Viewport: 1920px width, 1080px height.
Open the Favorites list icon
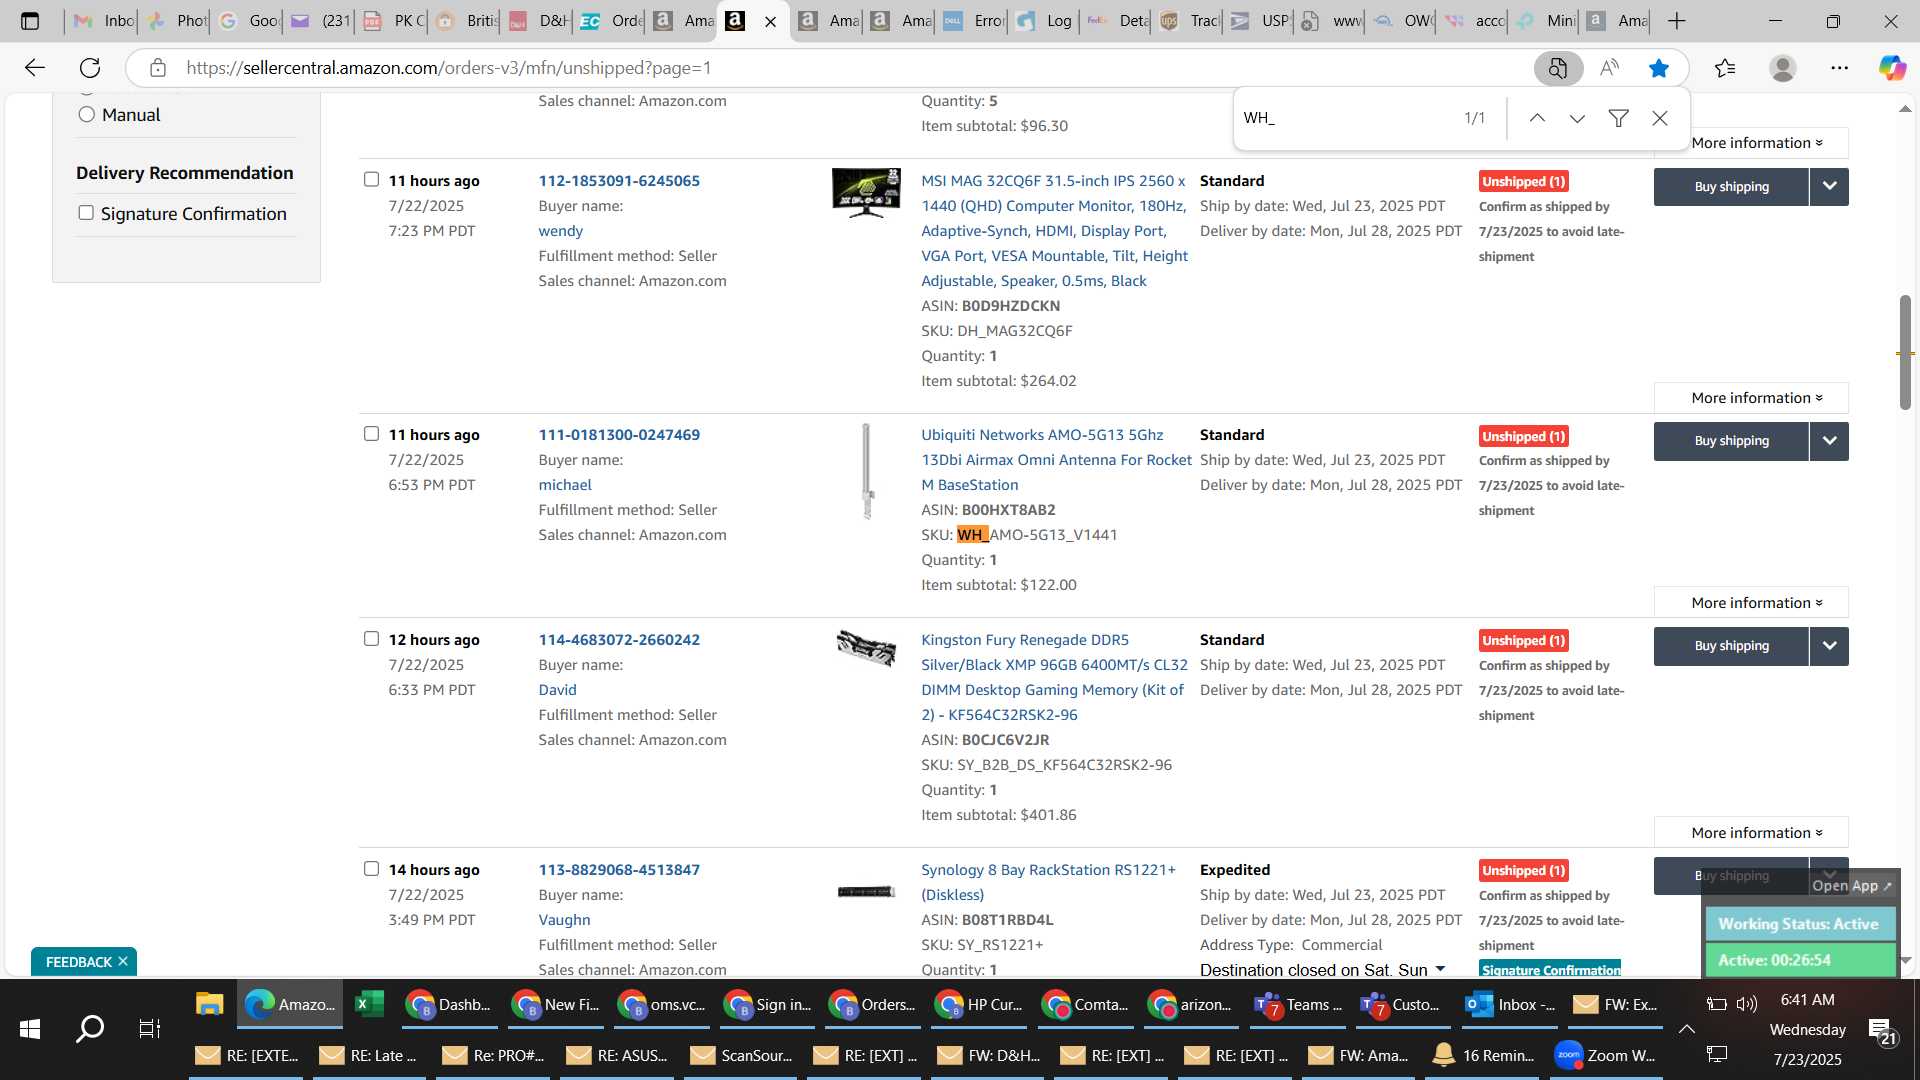[x=1725, y=68]
